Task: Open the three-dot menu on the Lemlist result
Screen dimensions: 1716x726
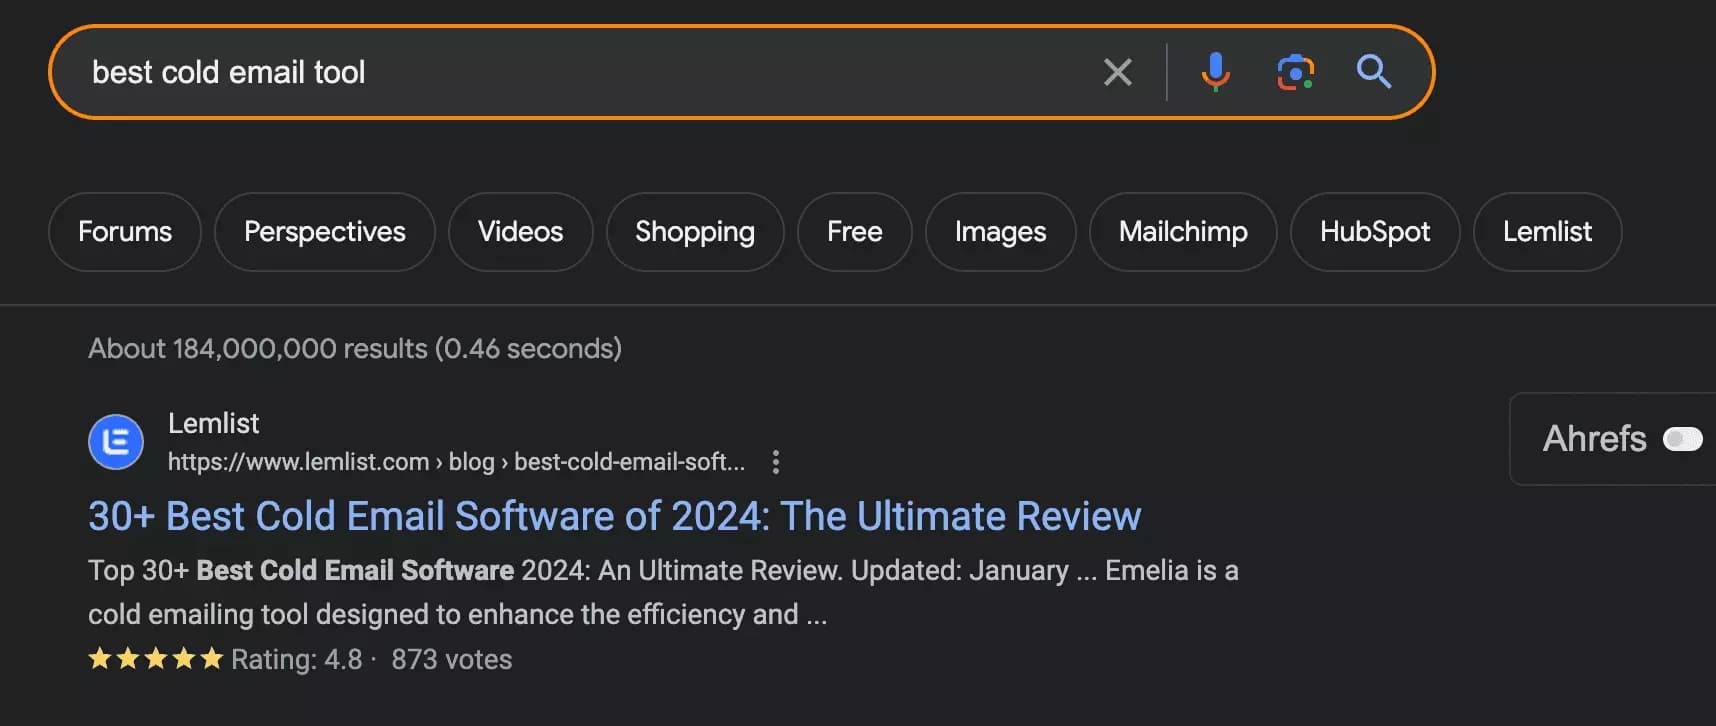Action: coord(777,462)
